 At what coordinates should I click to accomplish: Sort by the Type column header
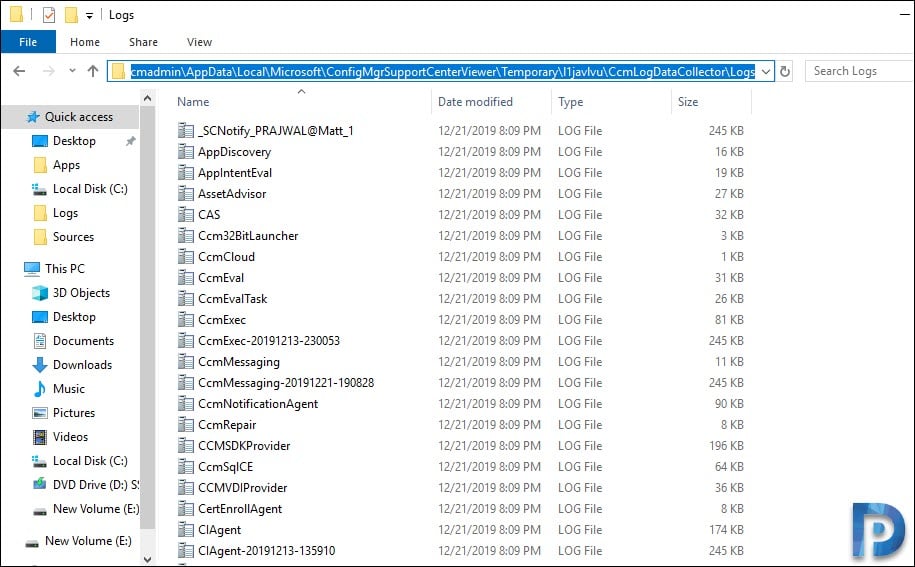pos(570,102)
